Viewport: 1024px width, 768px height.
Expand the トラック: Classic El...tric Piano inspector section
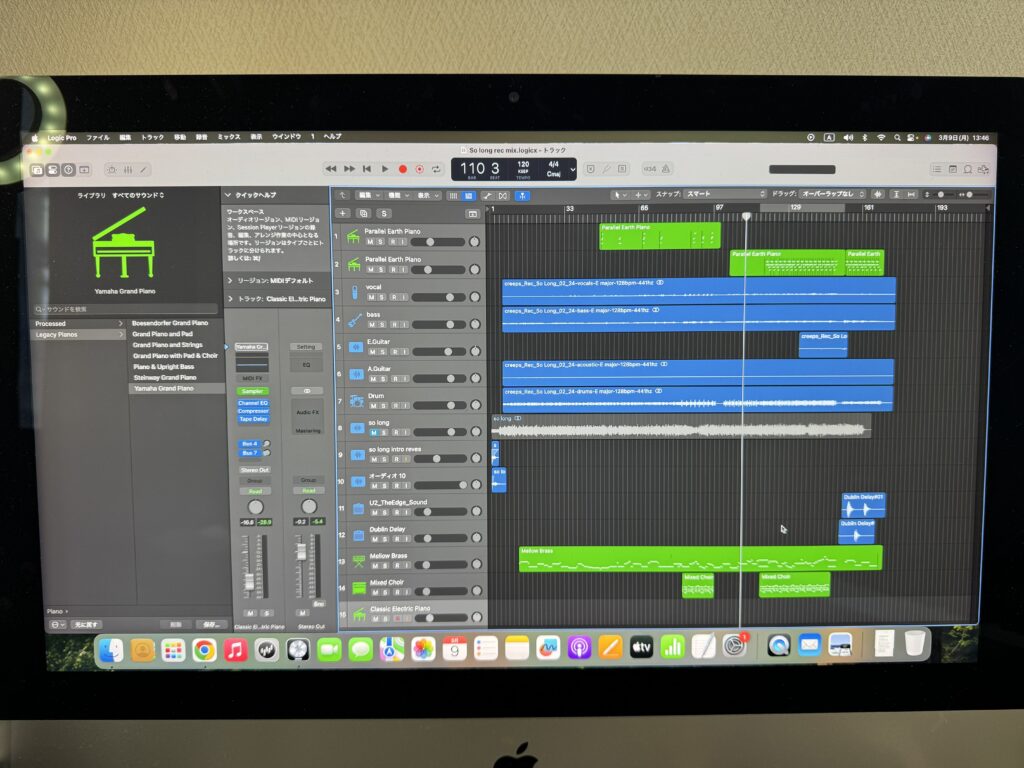tap(231, 299)
